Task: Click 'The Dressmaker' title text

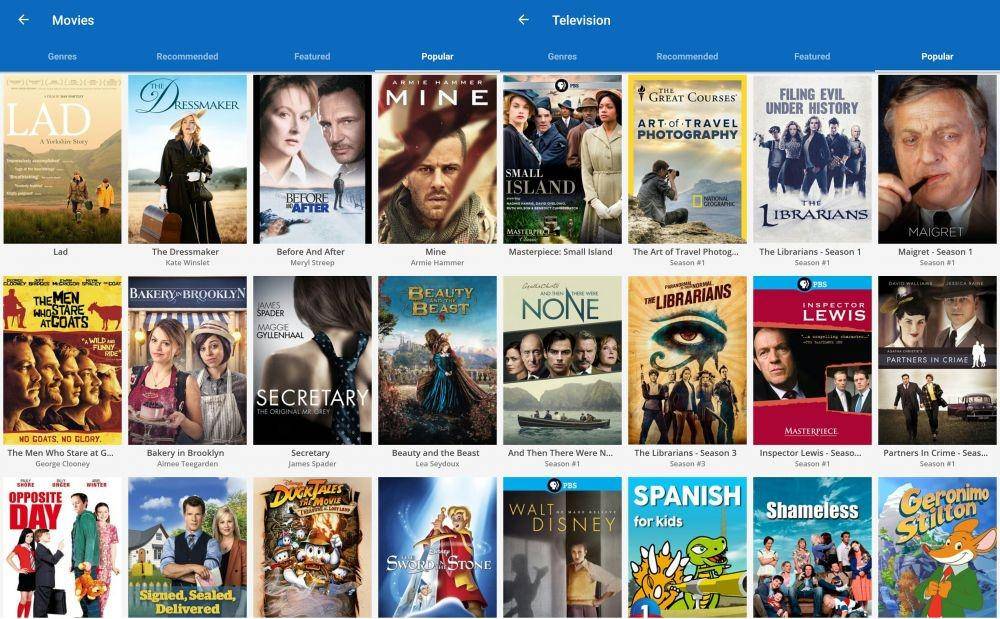Action: 186,252
